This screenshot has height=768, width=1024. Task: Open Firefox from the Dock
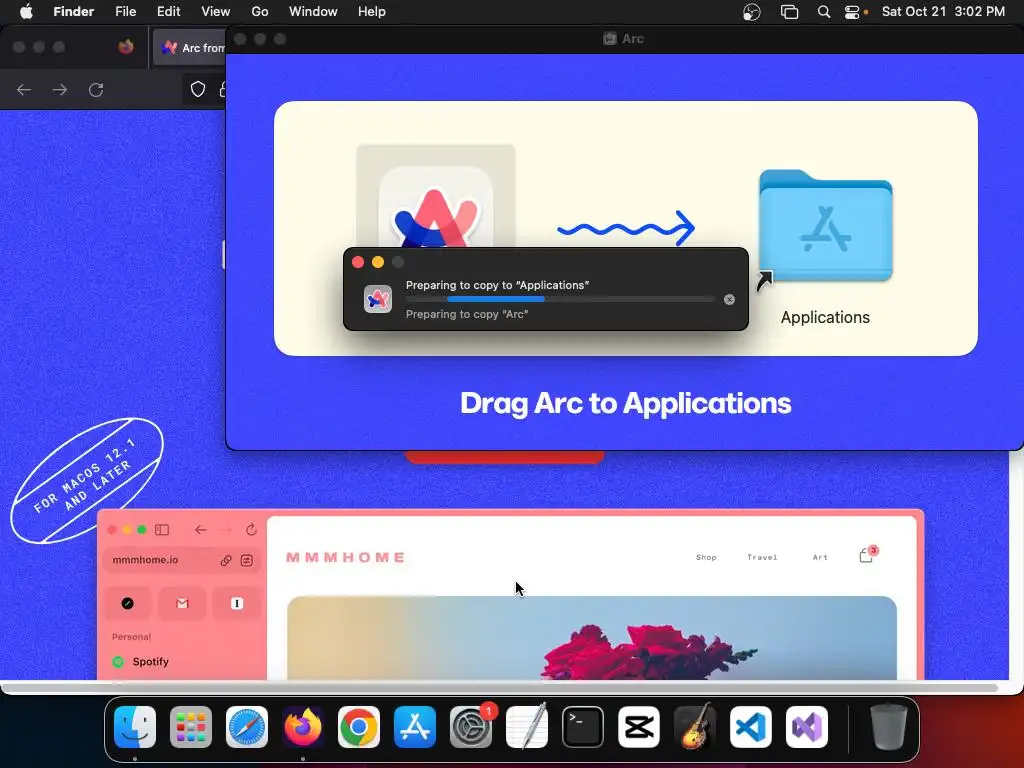pos(303,727)
